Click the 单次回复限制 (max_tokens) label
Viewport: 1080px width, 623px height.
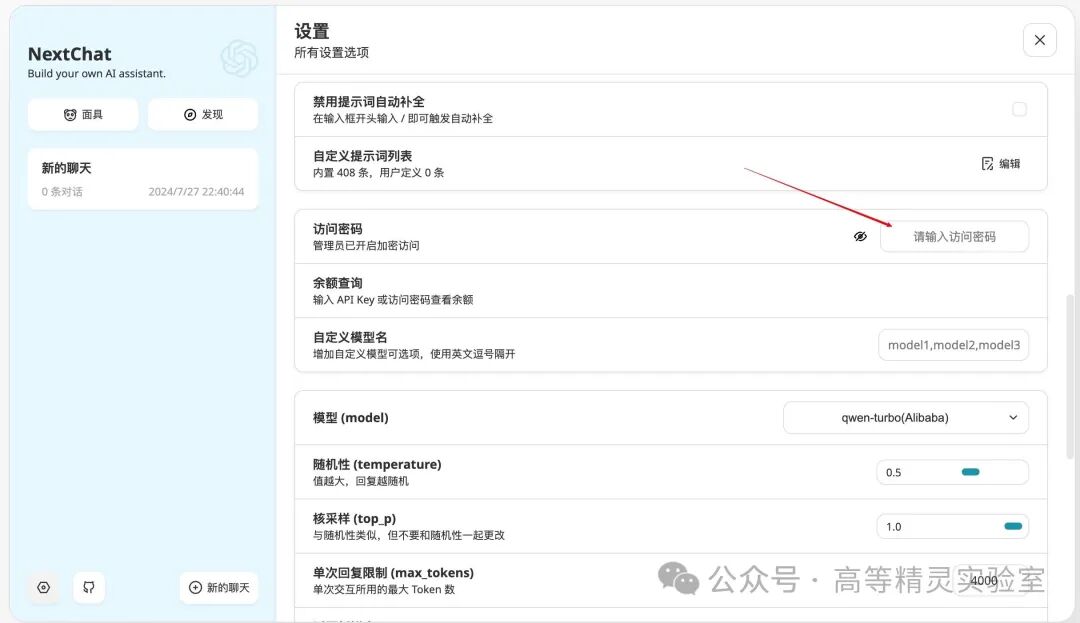coord(393,573)
